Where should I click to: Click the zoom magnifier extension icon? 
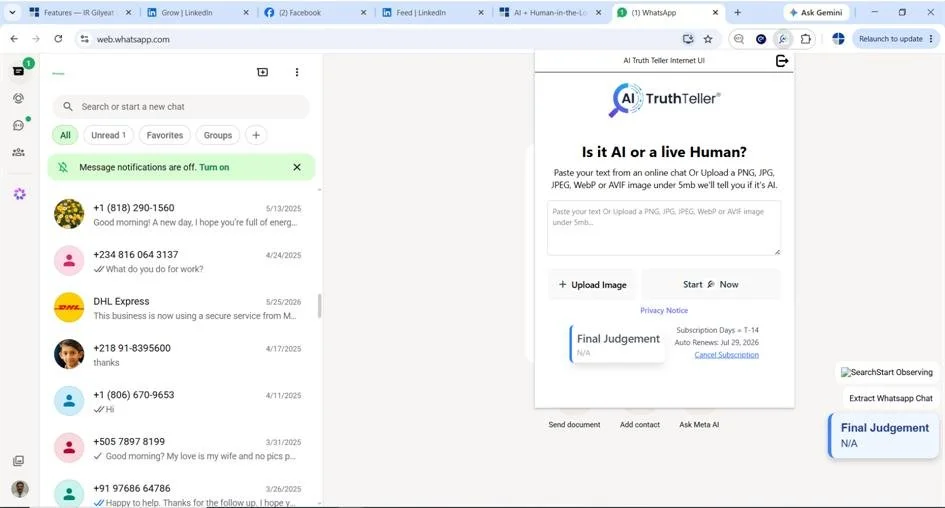click(x=739, y=39)
